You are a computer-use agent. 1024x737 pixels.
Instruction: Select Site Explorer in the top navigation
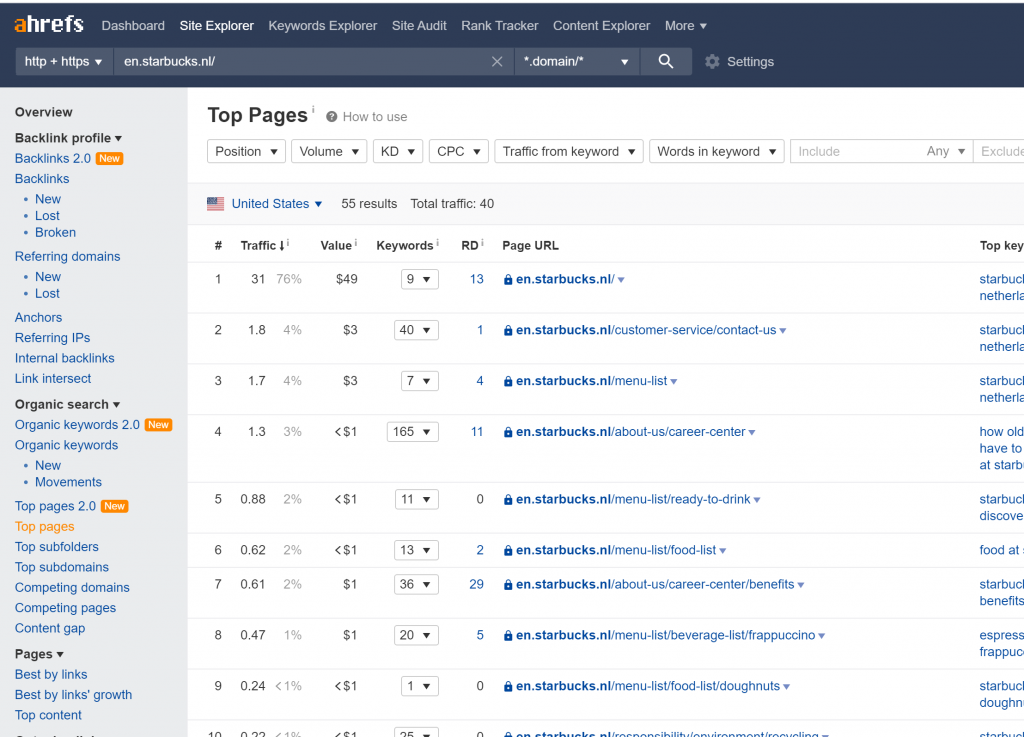click(217, 26)
